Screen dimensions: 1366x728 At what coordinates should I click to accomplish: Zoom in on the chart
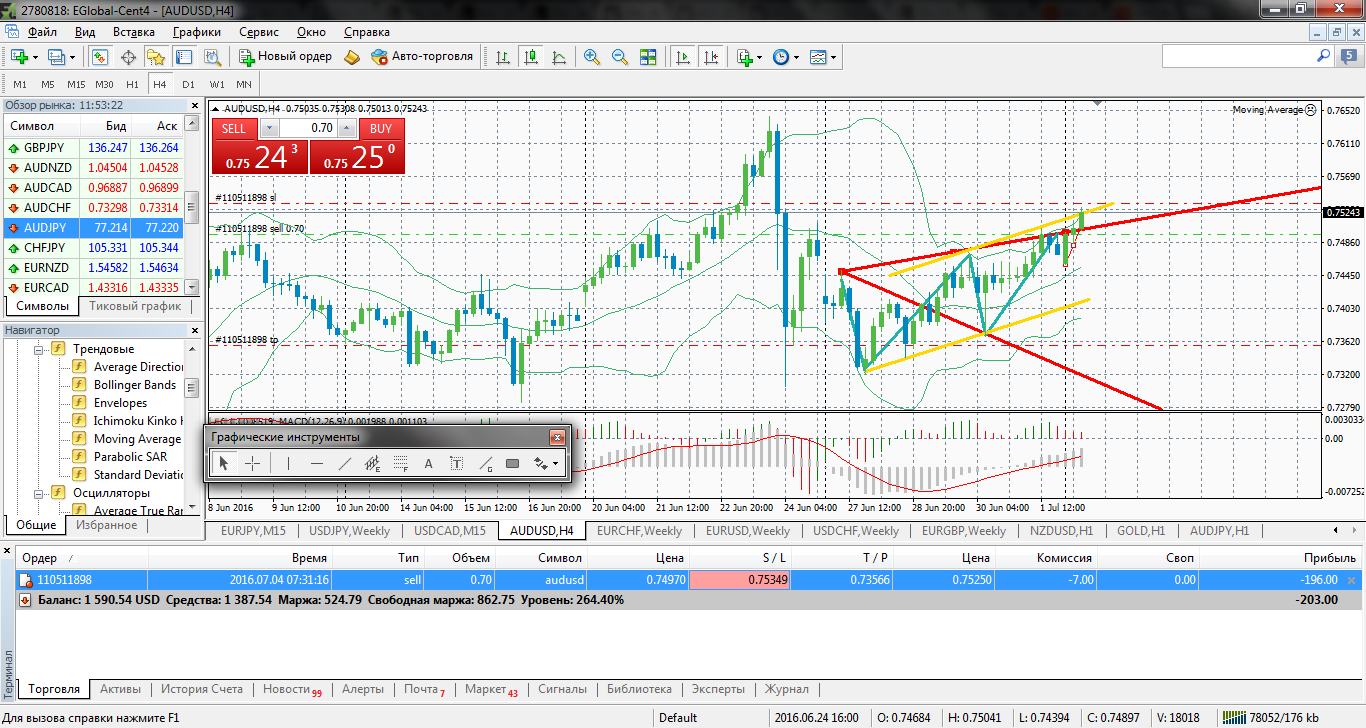coord(592,57)
